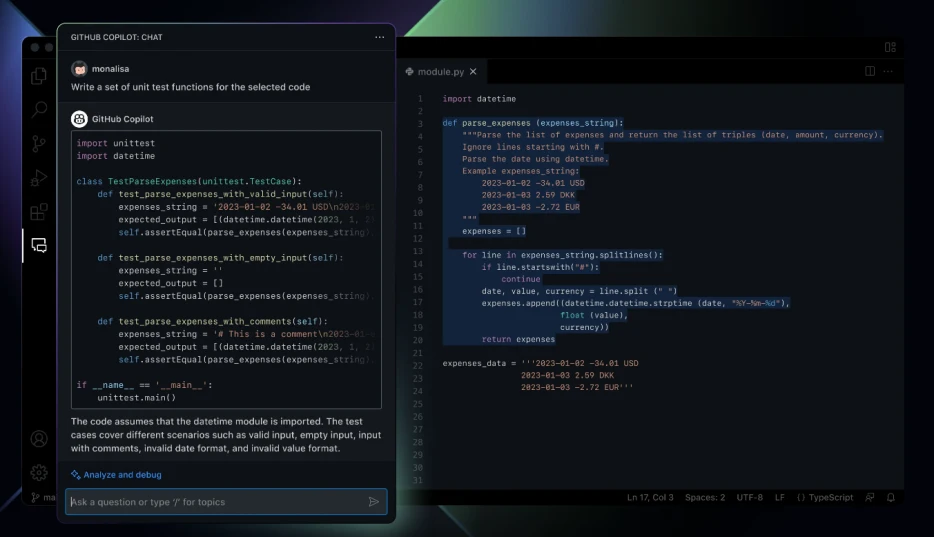The width and height of the screenshot is (934, 537).
Task: Open the Accounts icon in activity bar
Action: click(39, 439)
